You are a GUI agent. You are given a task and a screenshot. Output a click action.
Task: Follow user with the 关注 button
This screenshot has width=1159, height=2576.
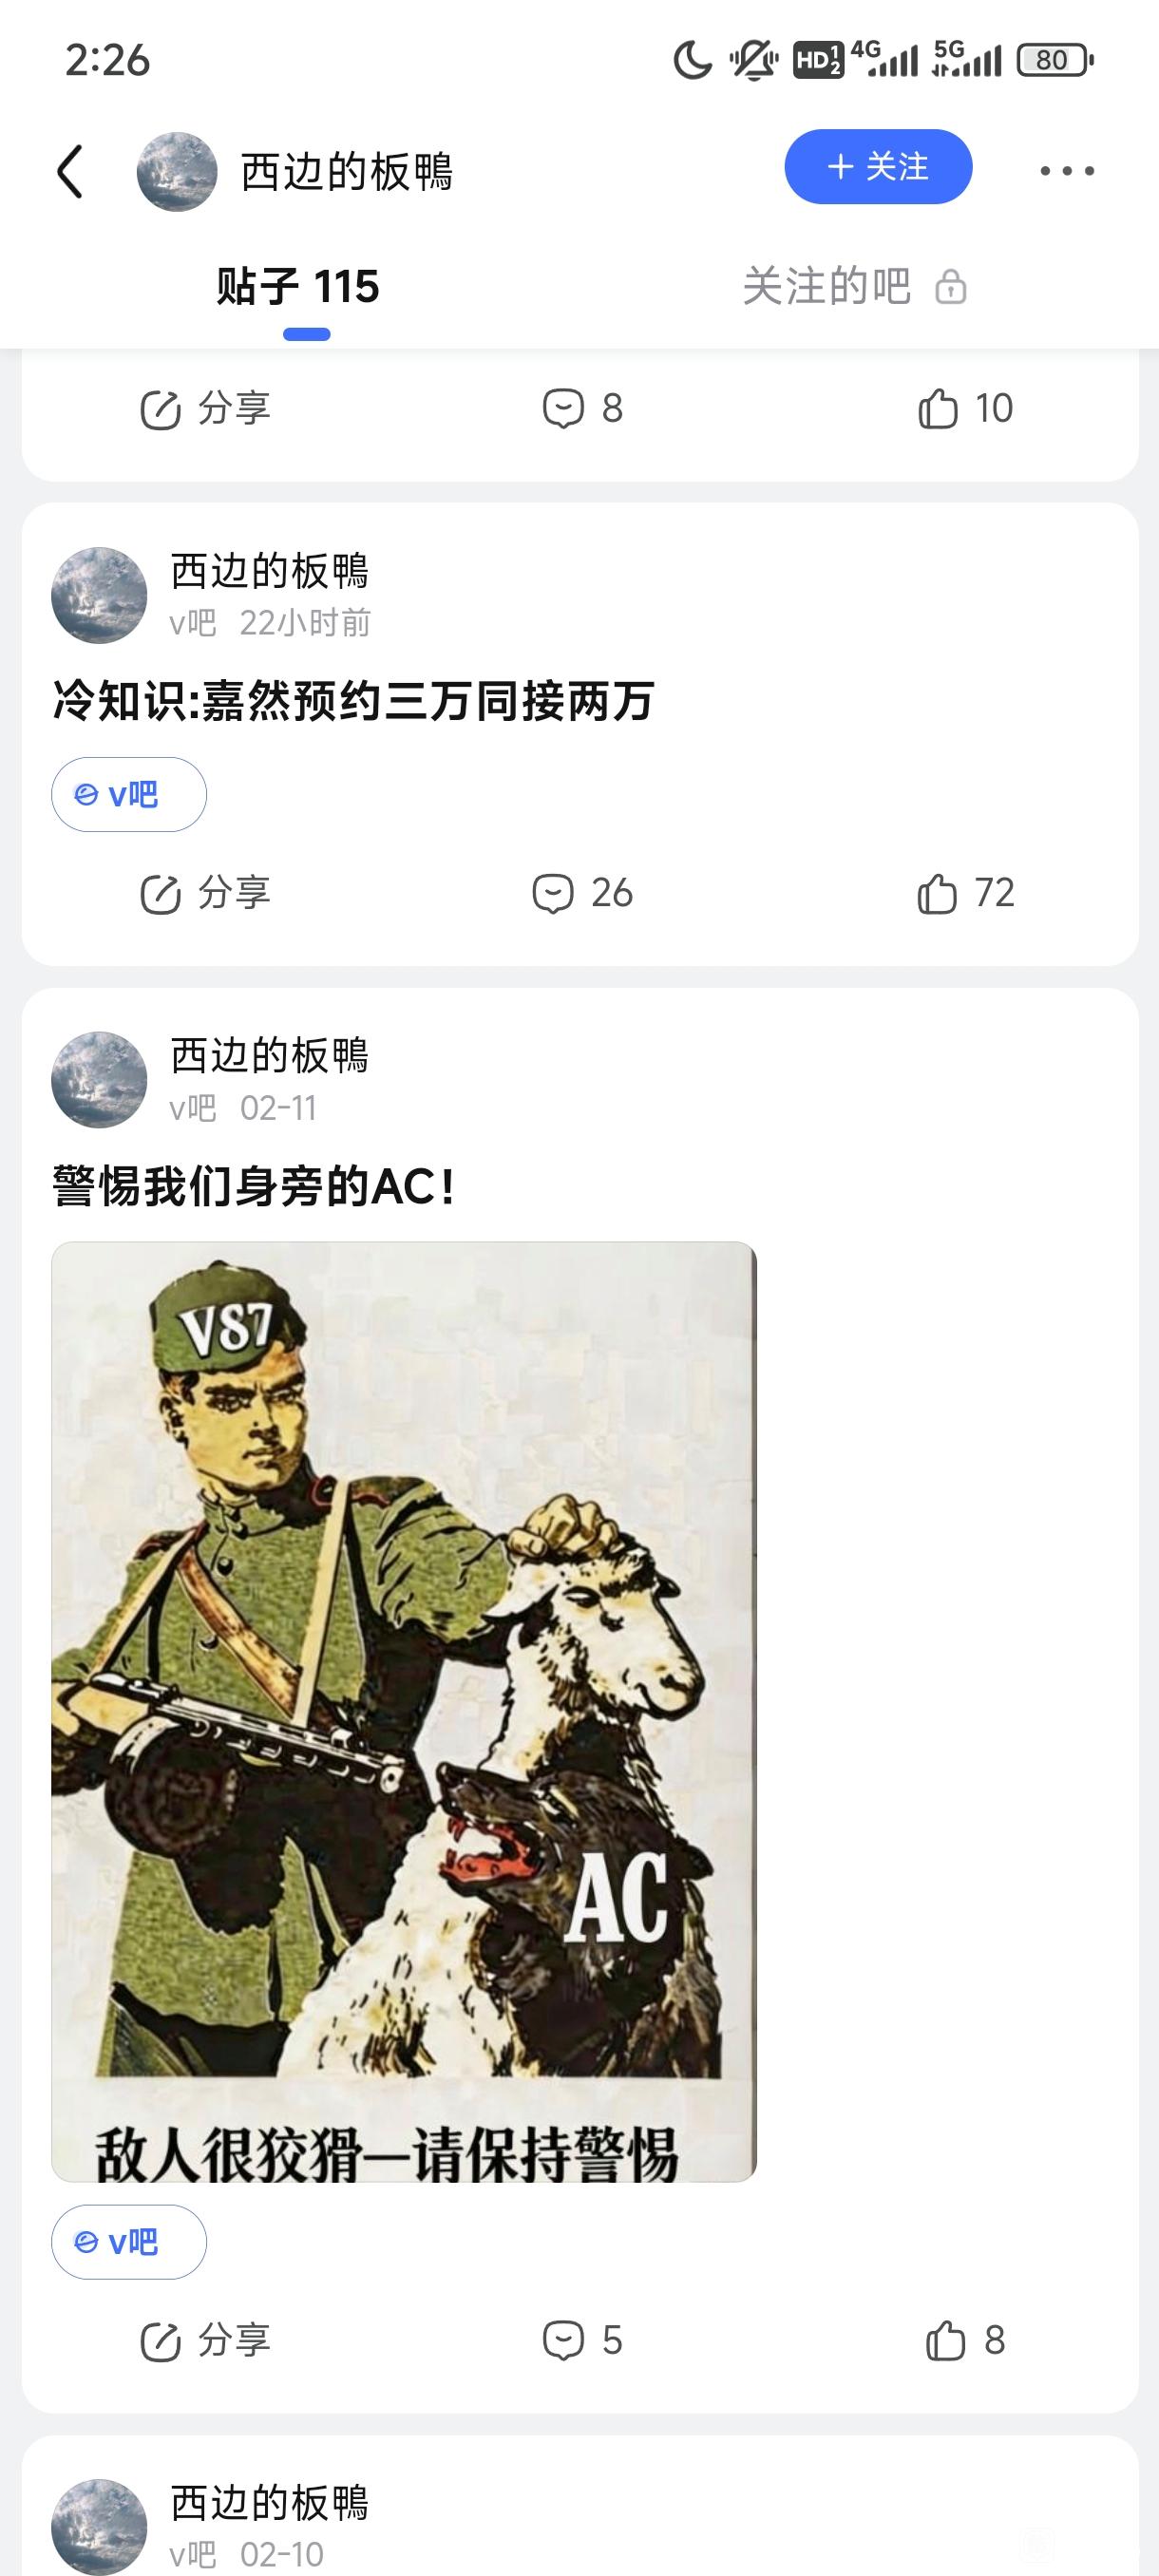pos(878,167)
